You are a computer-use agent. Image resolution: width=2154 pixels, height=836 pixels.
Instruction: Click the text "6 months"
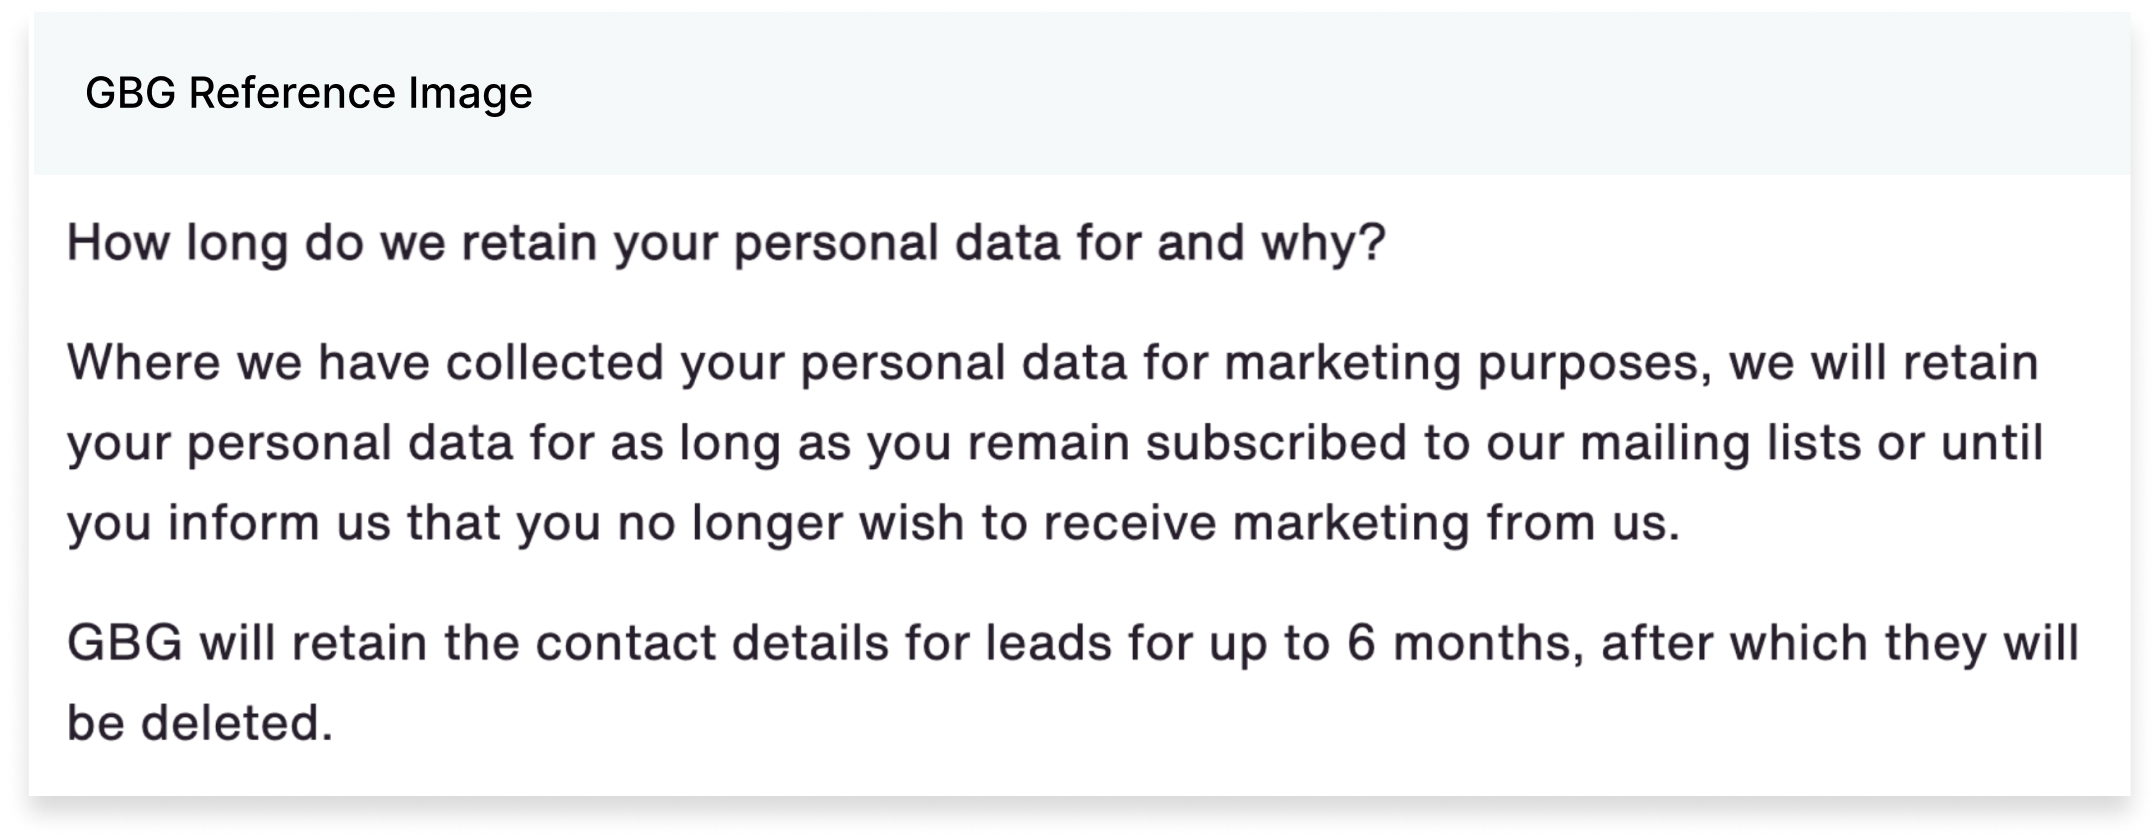pyautogui.click(x=1465, y=643)
